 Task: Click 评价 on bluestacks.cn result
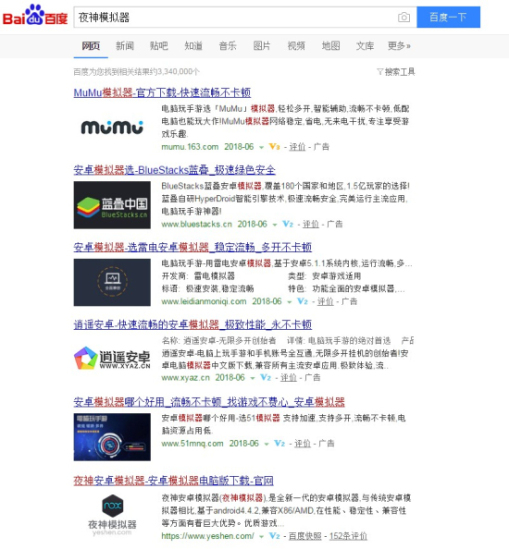pos(311,224)
